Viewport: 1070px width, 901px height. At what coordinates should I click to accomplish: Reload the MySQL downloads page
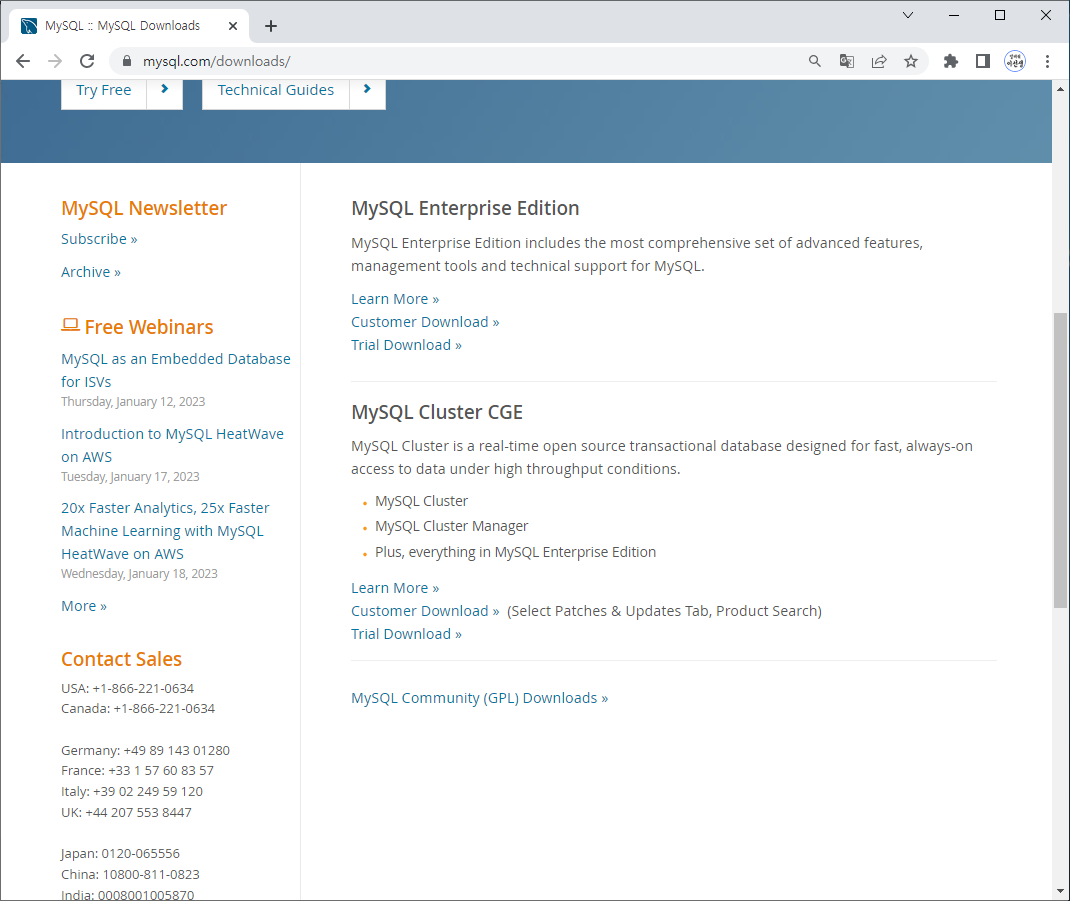[x=87, y=61]
